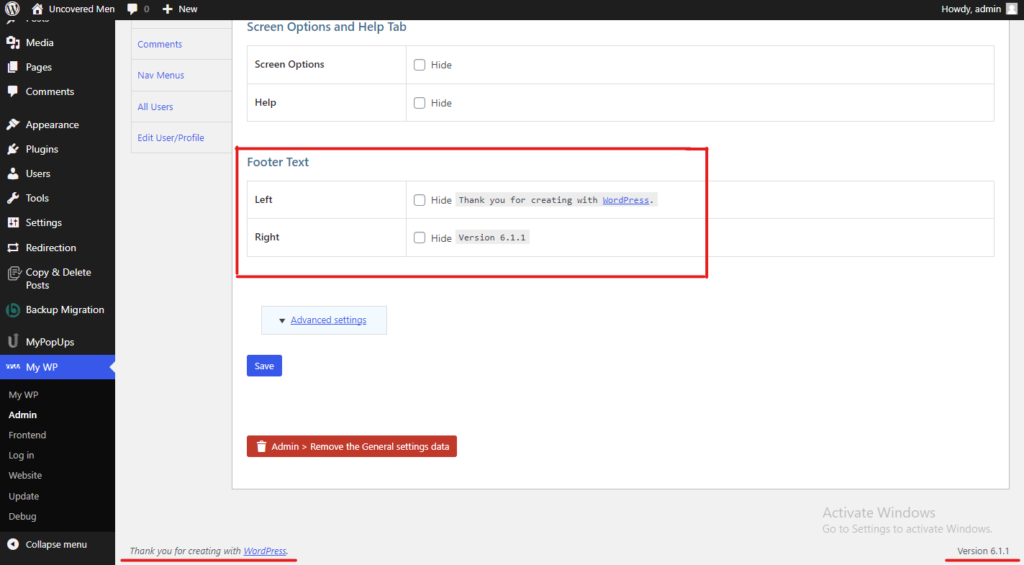
Task: Click WordPress link in Left footer row
Action: pyautogui.click(x=625, y=200)
